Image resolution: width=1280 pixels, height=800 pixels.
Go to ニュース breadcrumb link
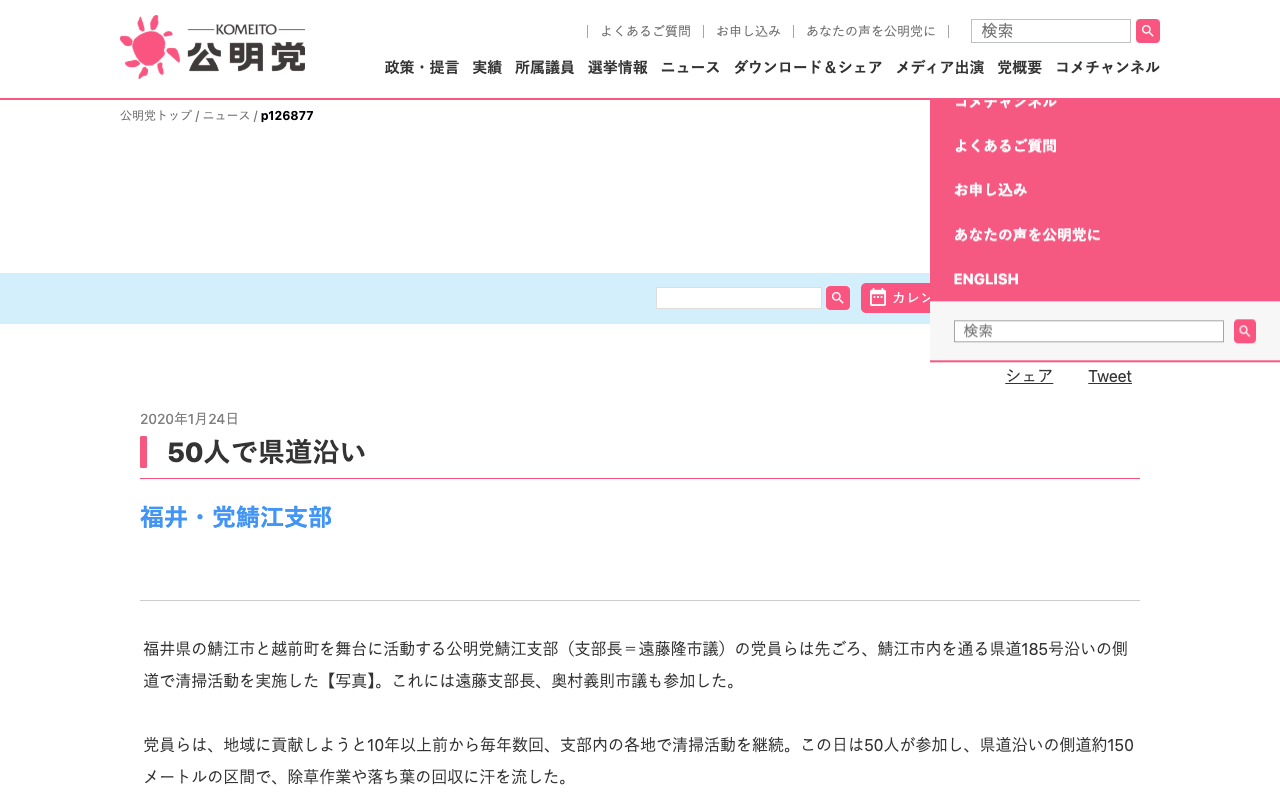227,116
